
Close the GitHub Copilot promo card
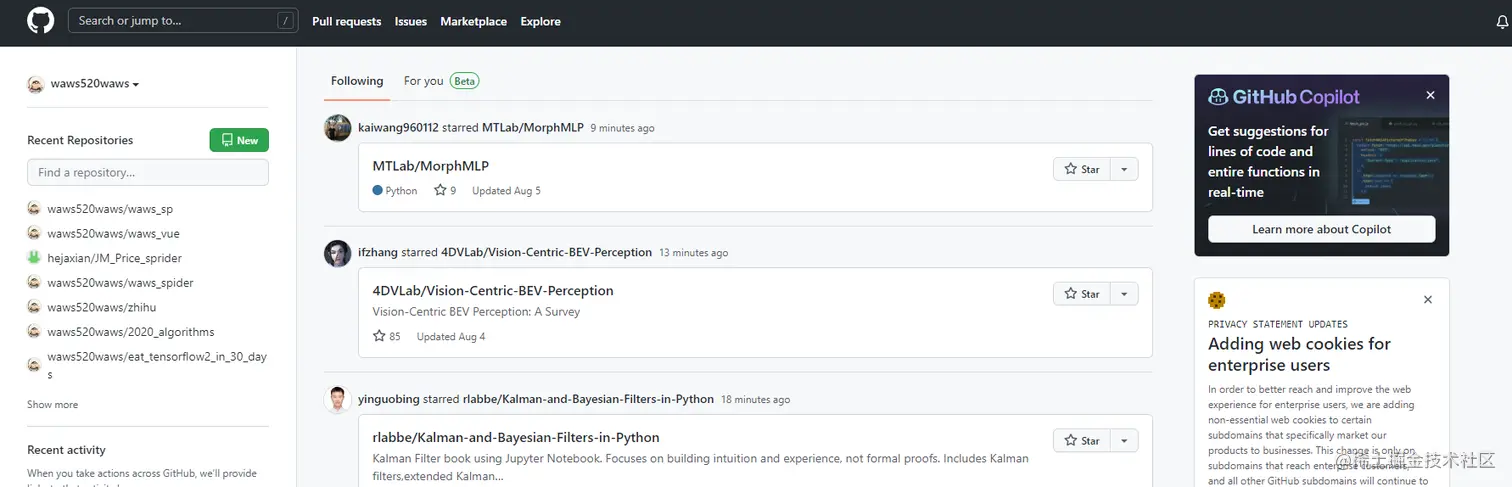tap(1430, 95)
